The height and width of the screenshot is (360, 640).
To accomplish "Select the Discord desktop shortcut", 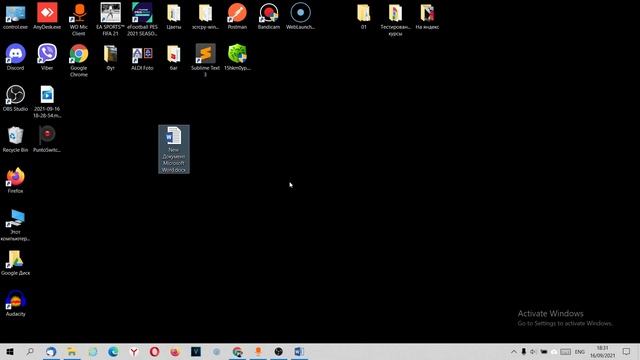I will coord(16,58).
